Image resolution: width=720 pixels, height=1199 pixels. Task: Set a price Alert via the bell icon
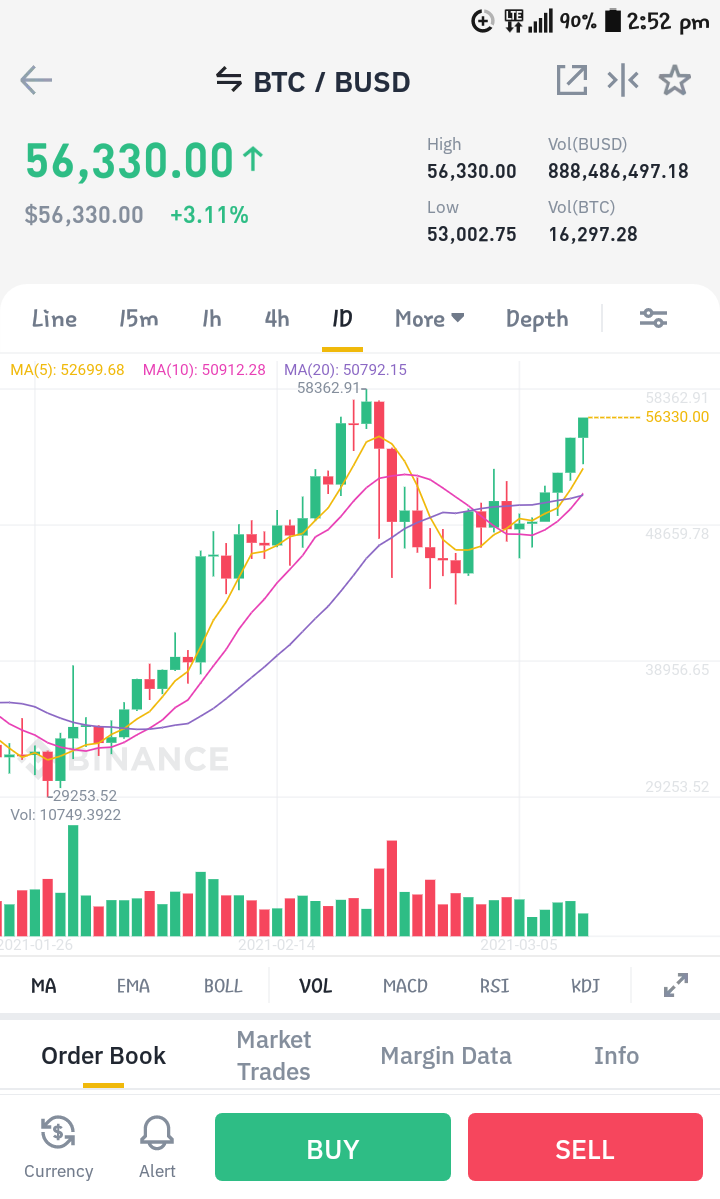157,1132
